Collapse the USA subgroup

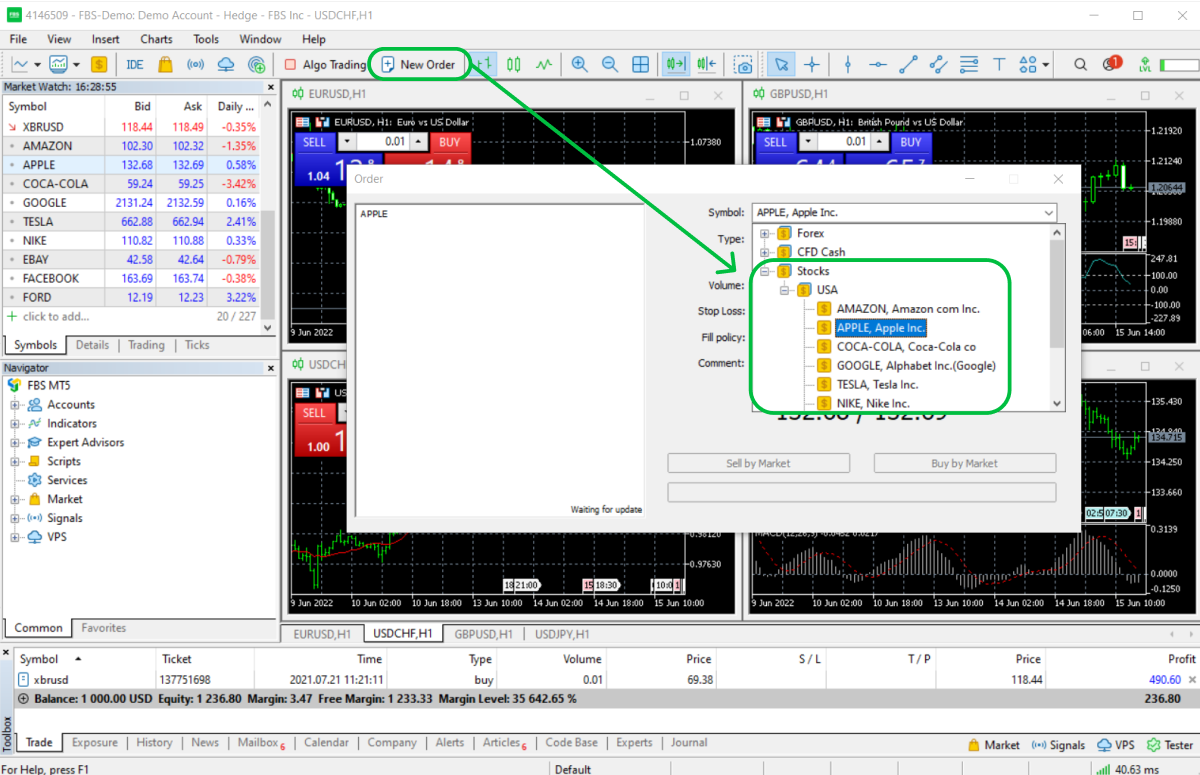click(x=785, y=290)
